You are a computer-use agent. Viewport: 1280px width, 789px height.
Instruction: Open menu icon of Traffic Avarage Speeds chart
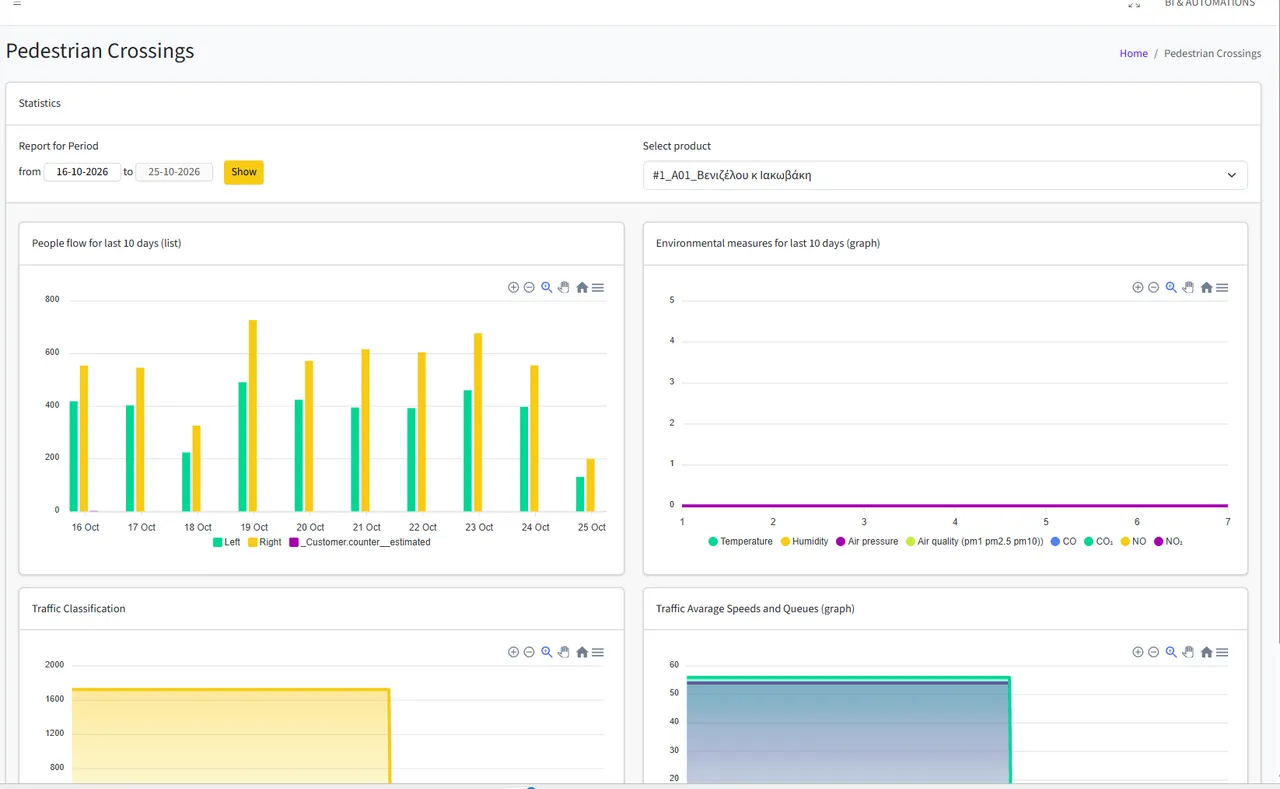[x=1222, y=652]
